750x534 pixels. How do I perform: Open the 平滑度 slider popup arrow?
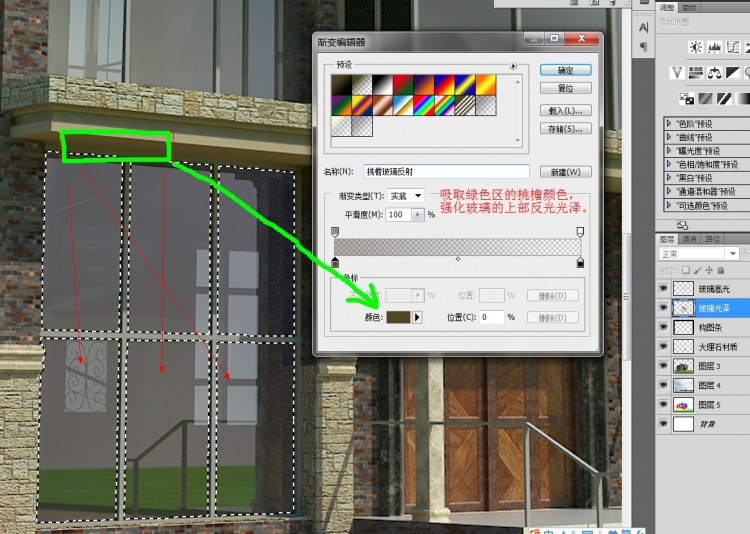(418, 215)
